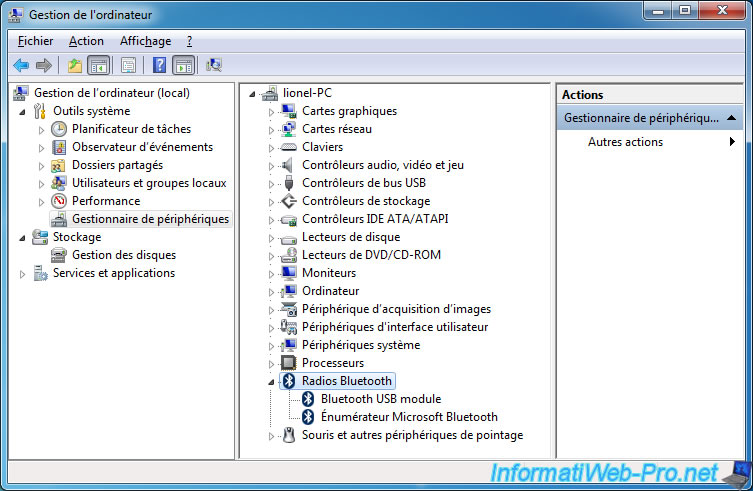Click the Claviers keyboard icon
The width and height of the screenshot is (753, 491).
(289, 147)
